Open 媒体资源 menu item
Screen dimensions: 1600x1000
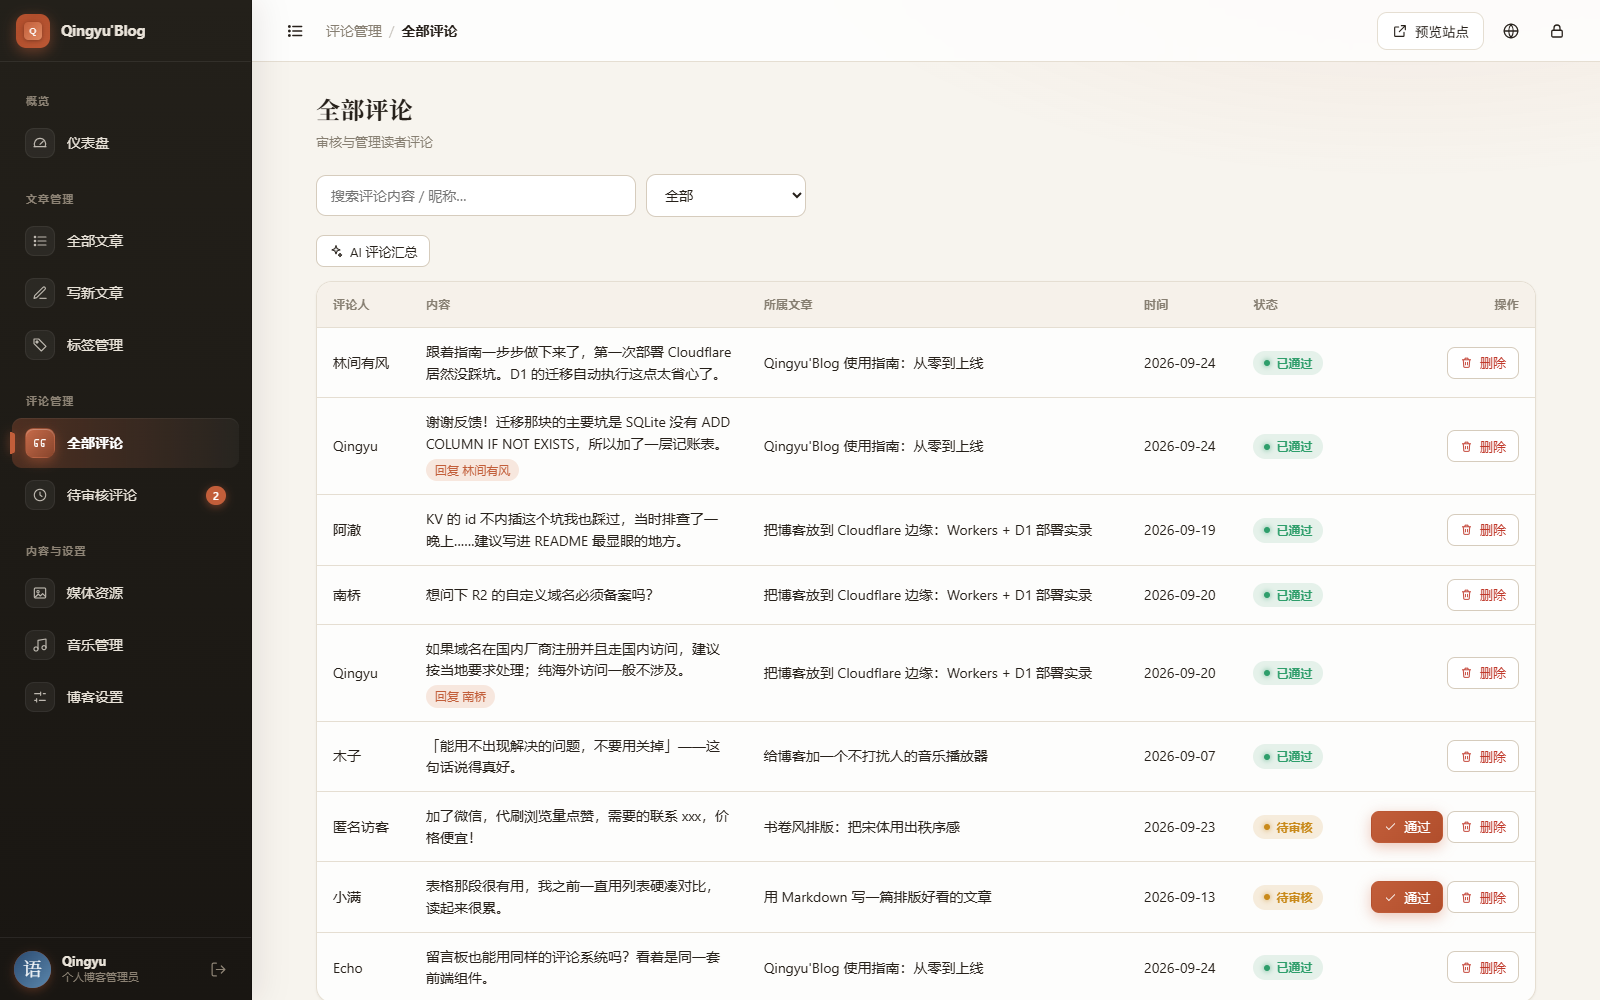click(x=125, y=593)
